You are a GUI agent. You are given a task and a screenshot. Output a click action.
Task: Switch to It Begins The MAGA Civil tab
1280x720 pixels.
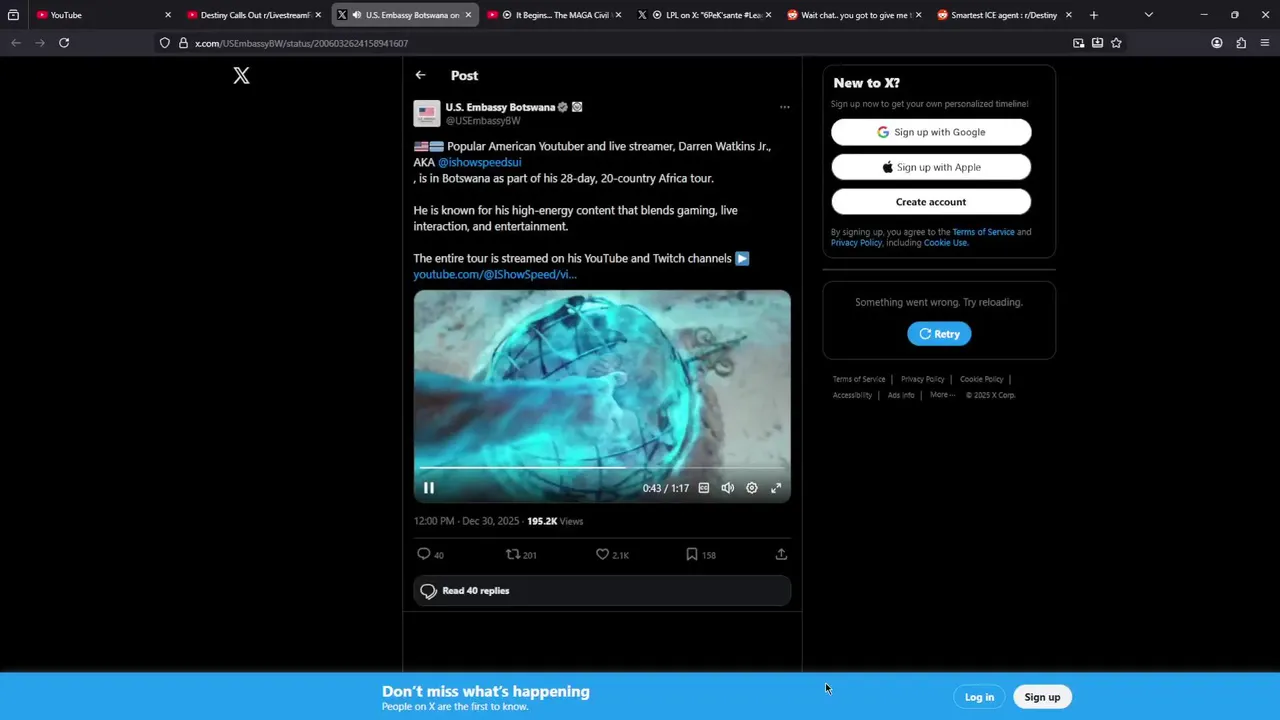click(x=554, y=15)
